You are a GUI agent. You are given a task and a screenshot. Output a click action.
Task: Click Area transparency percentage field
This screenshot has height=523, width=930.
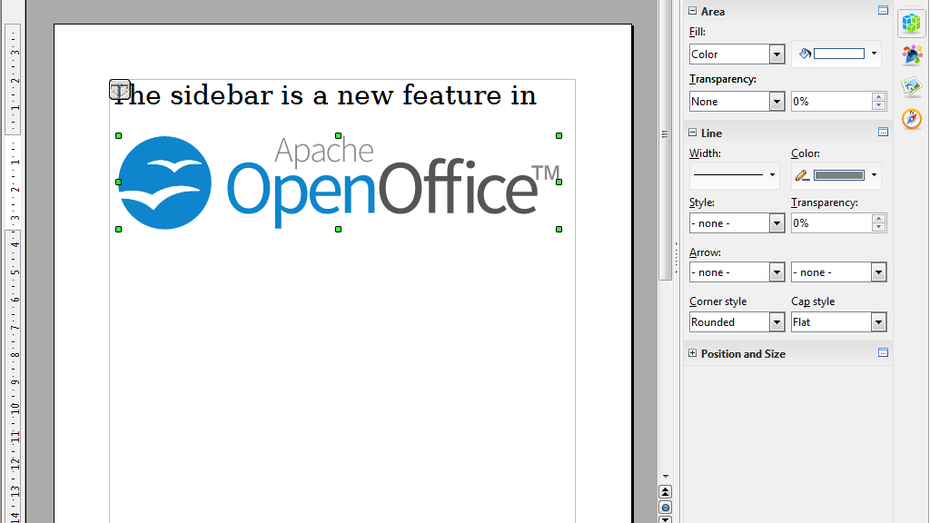(832, 101)
